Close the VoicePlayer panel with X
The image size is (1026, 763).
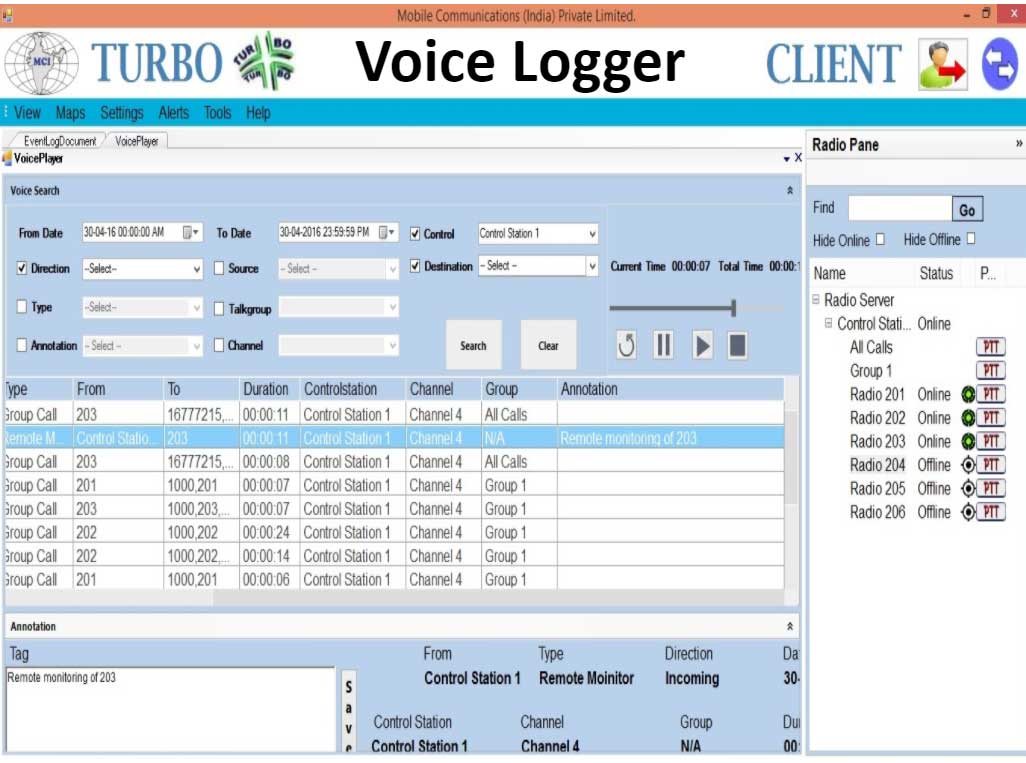pos(798,158)
